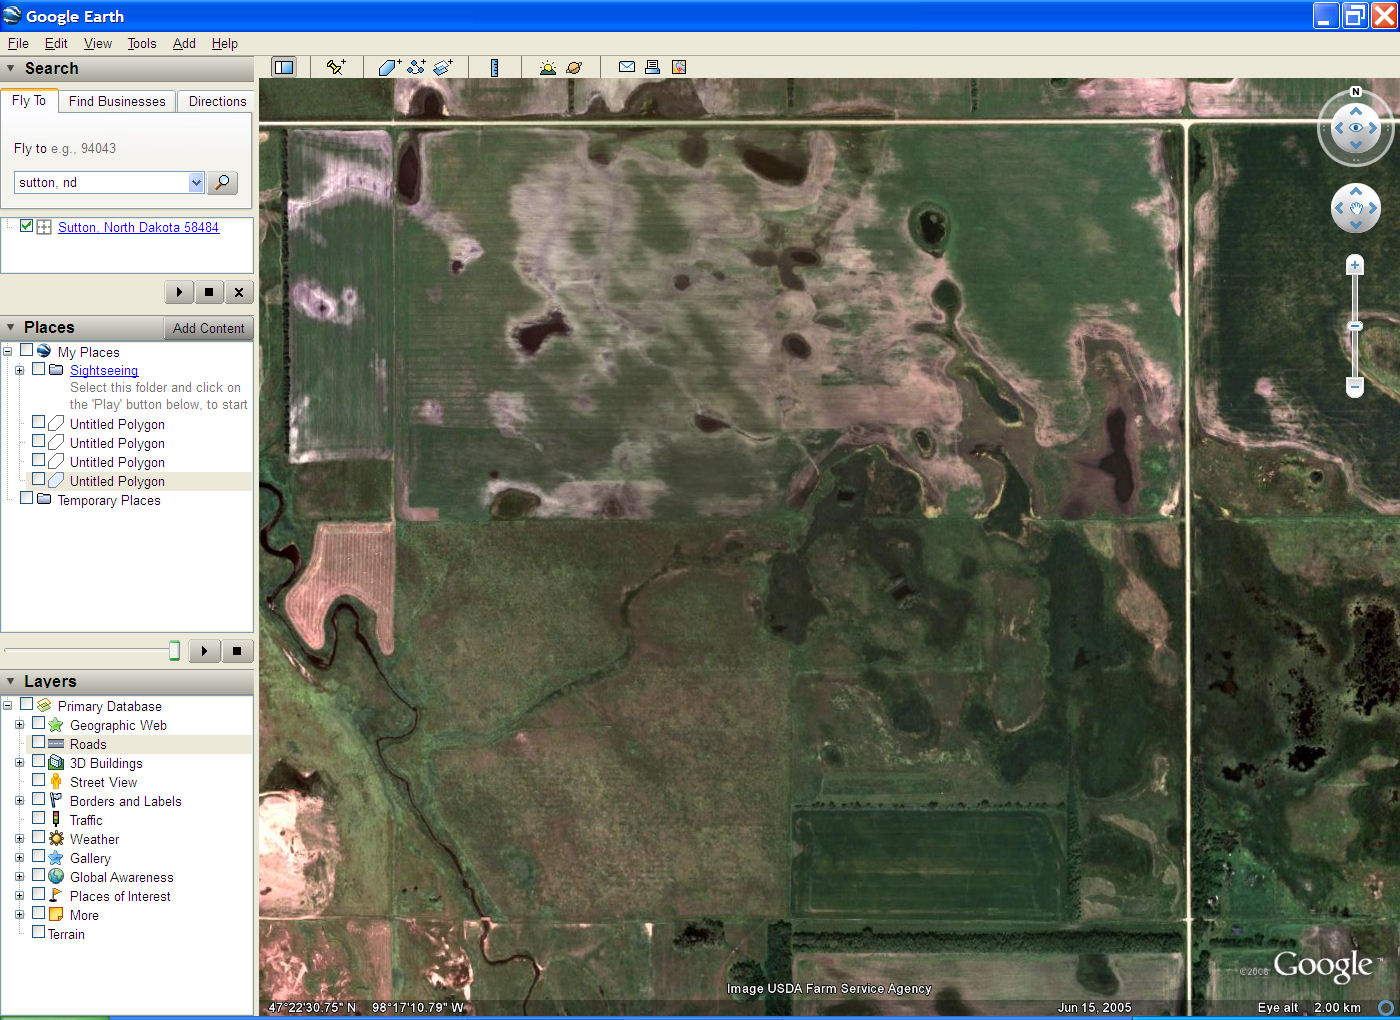
Task: Collapse the Layers panel triangle
Action: tap(11, 682)
